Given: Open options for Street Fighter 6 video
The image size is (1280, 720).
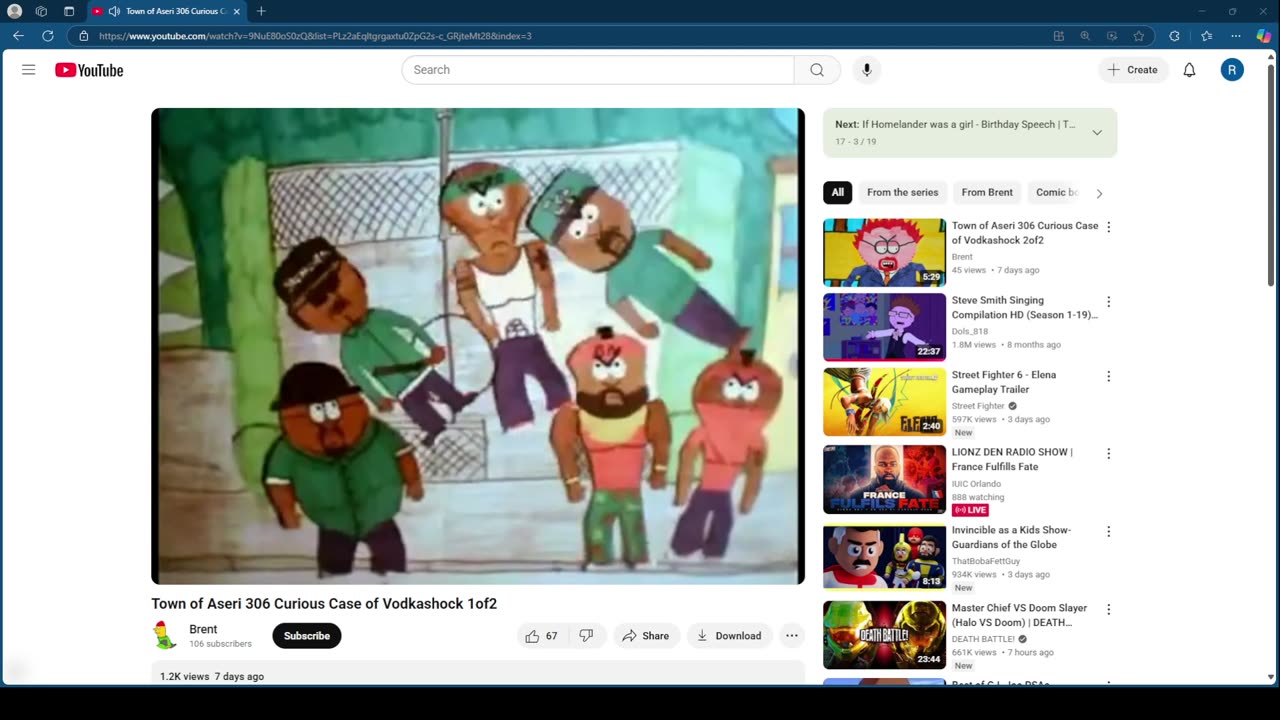Looking at the screenshot, I should [x=1108, y=377].
